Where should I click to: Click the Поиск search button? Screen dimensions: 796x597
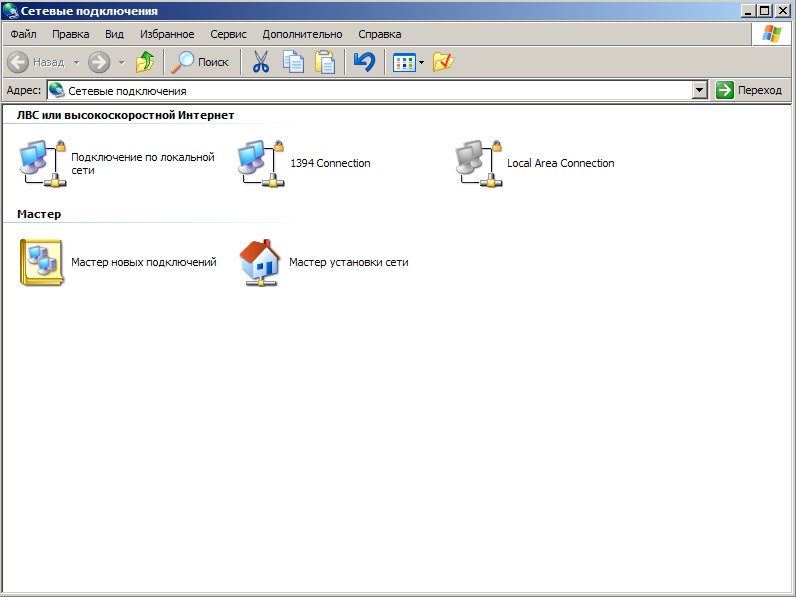pos(200,62)
